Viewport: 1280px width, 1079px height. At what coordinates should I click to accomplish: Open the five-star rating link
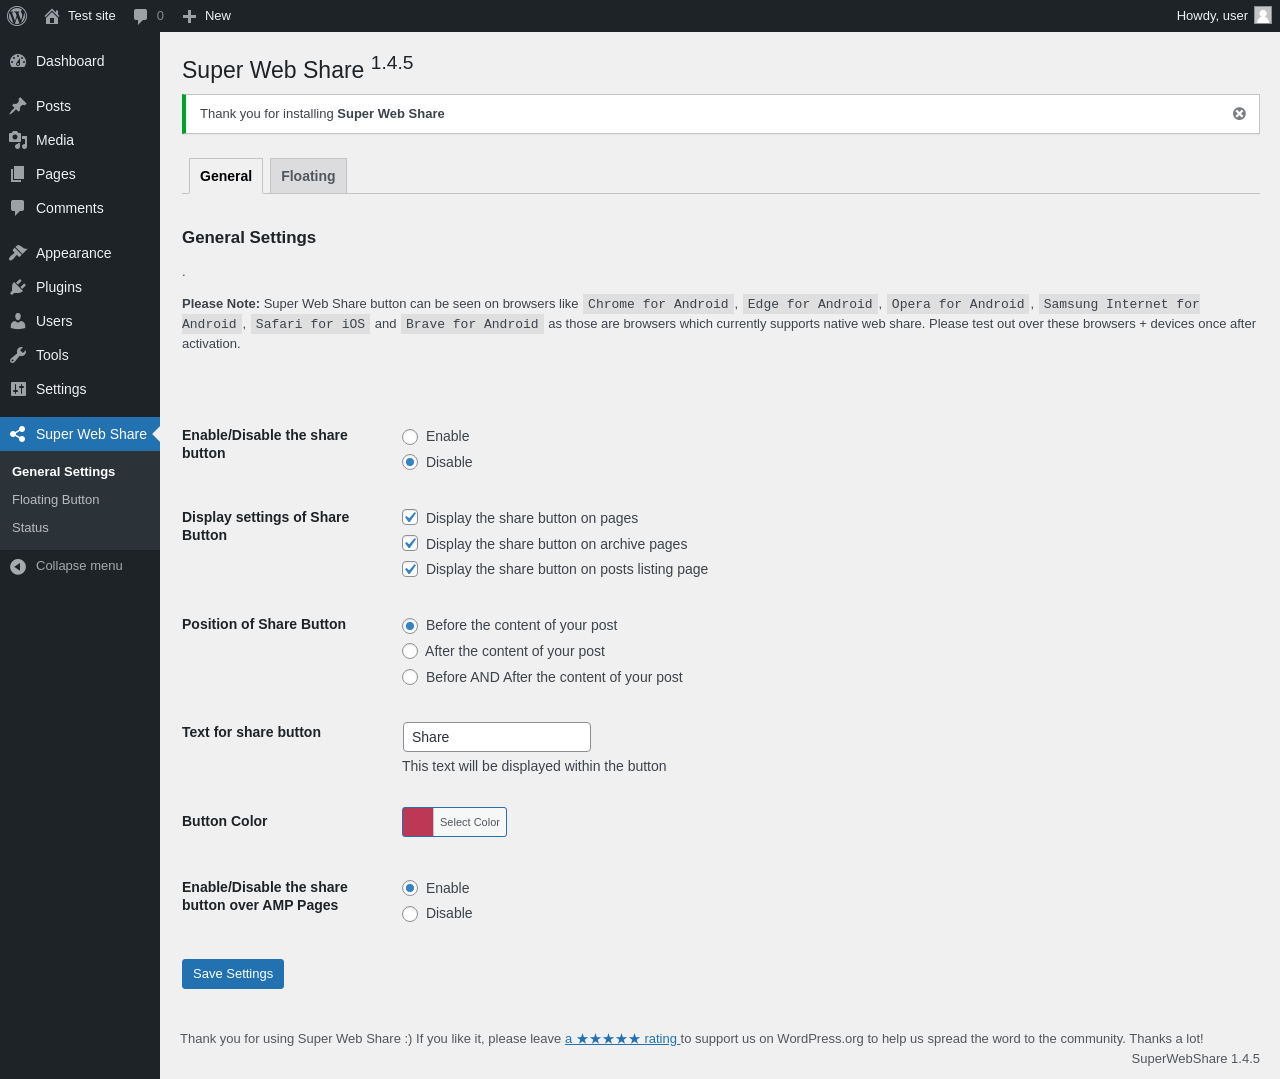622,1039
